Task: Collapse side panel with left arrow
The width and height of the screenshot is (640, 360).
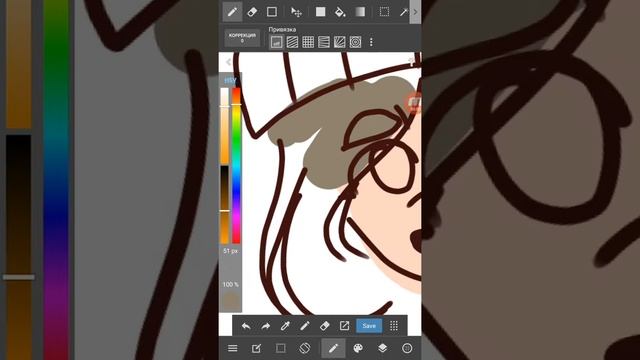Action: tap(228, 62)
